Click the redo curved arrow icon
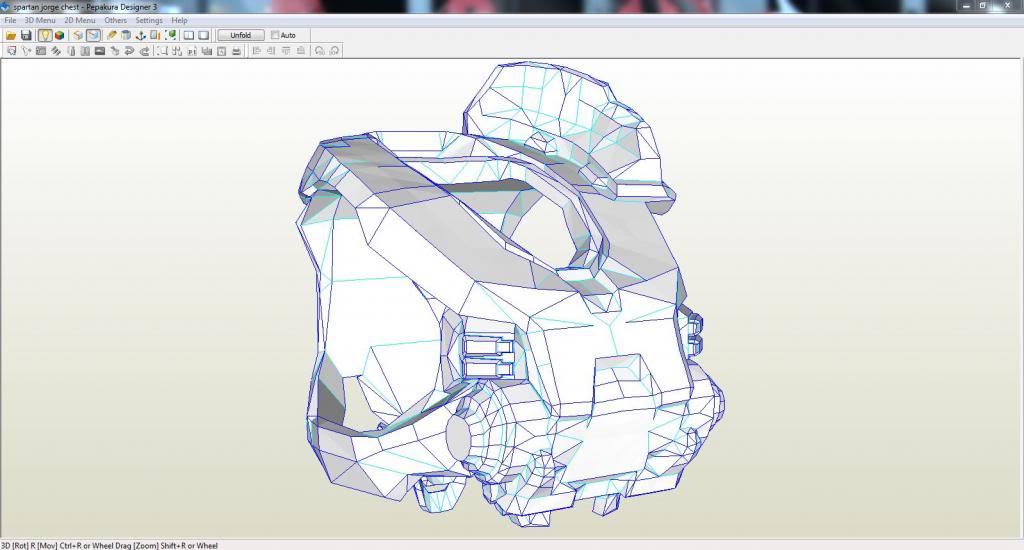 (144, 51)
